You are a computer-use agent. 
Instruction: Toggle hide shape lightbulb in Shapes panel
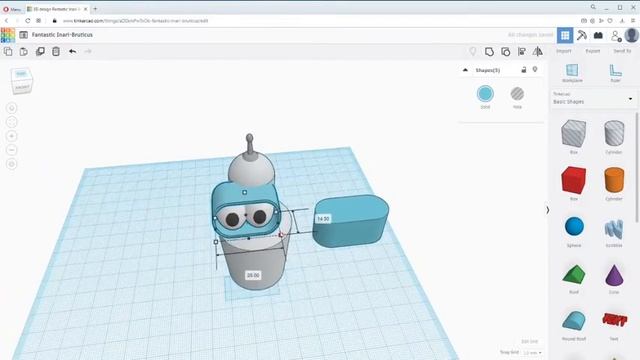pos(535,70)
